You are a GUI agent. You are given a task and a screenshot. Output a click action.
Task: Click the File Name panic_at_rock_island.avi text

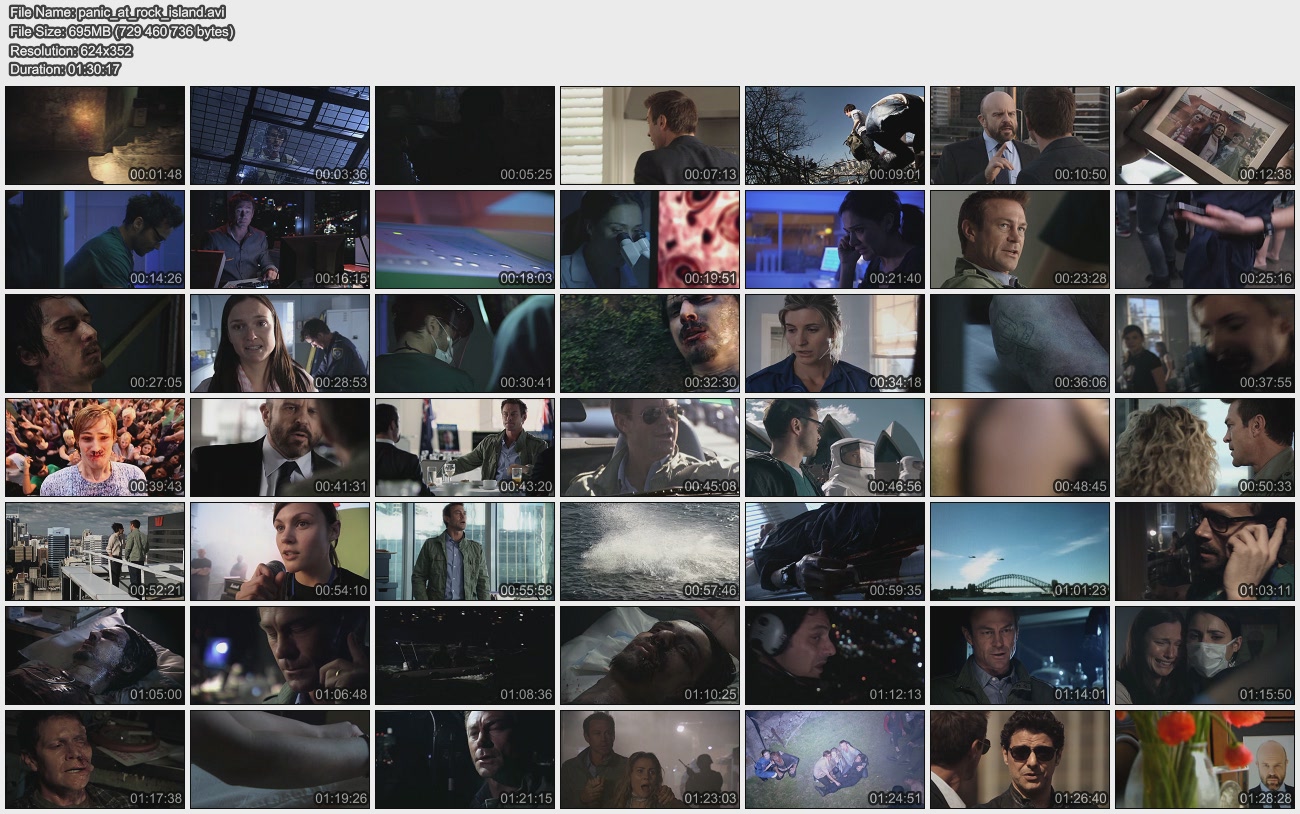coord(117,12)
